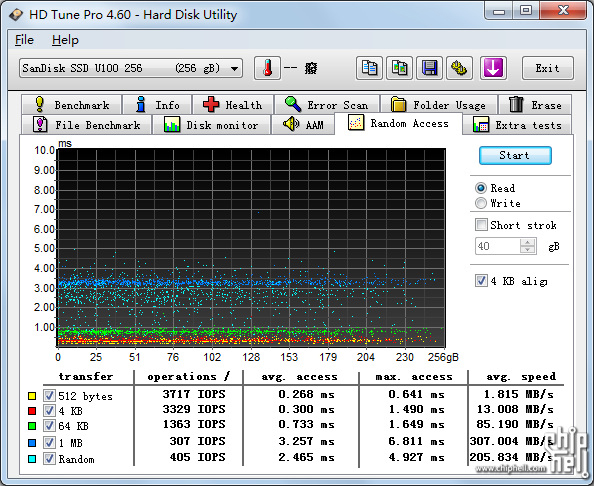The height and width of the screenshot is (486, 594).
Task: Open the Health tab with red cross
Action: (233, 105)
